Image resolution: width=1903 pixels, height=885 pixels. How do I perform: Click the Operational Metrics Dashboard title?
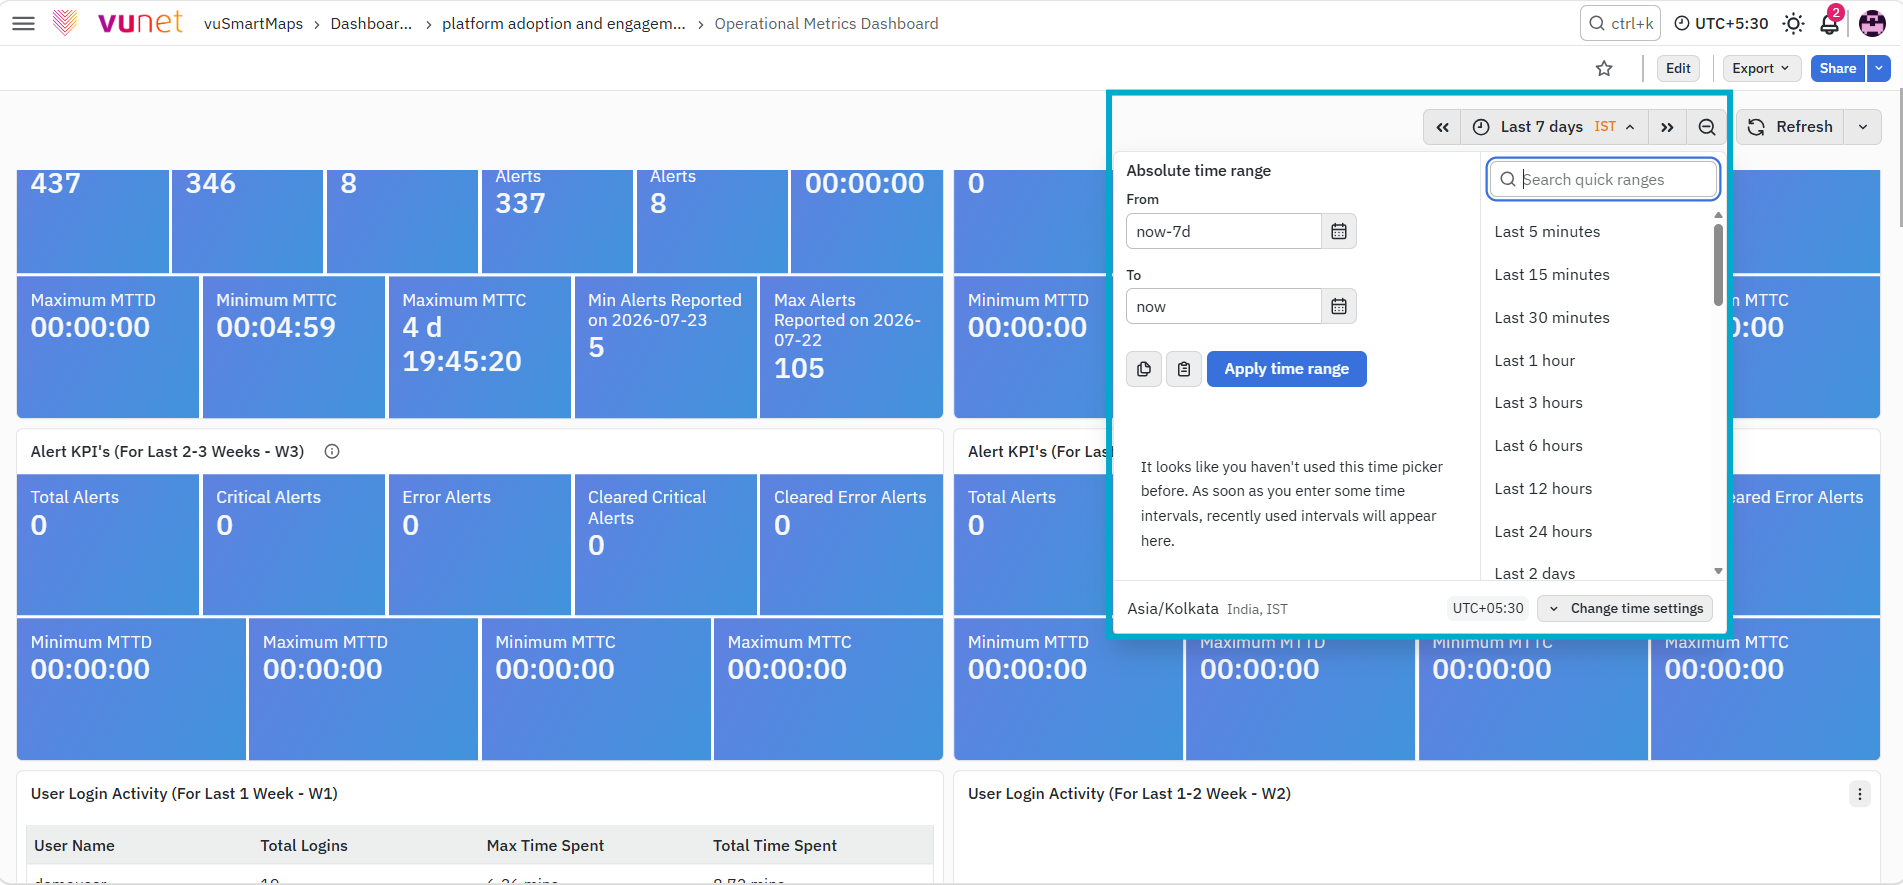coord(826,23)
